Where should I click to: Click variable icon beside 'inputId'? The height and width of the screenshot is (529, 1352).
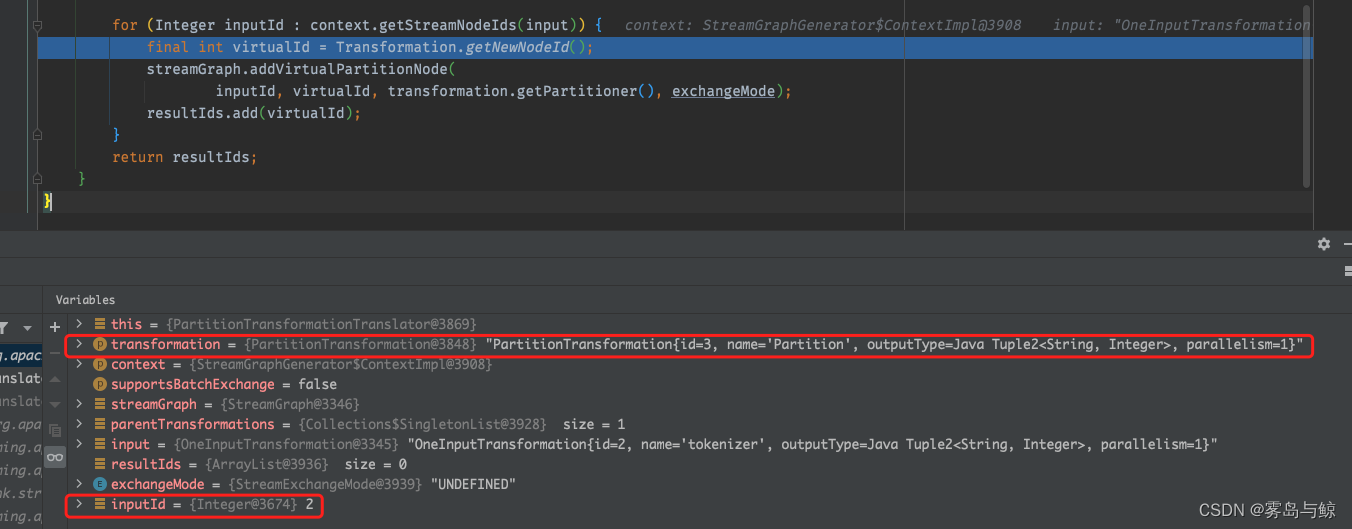click(100, 505)
